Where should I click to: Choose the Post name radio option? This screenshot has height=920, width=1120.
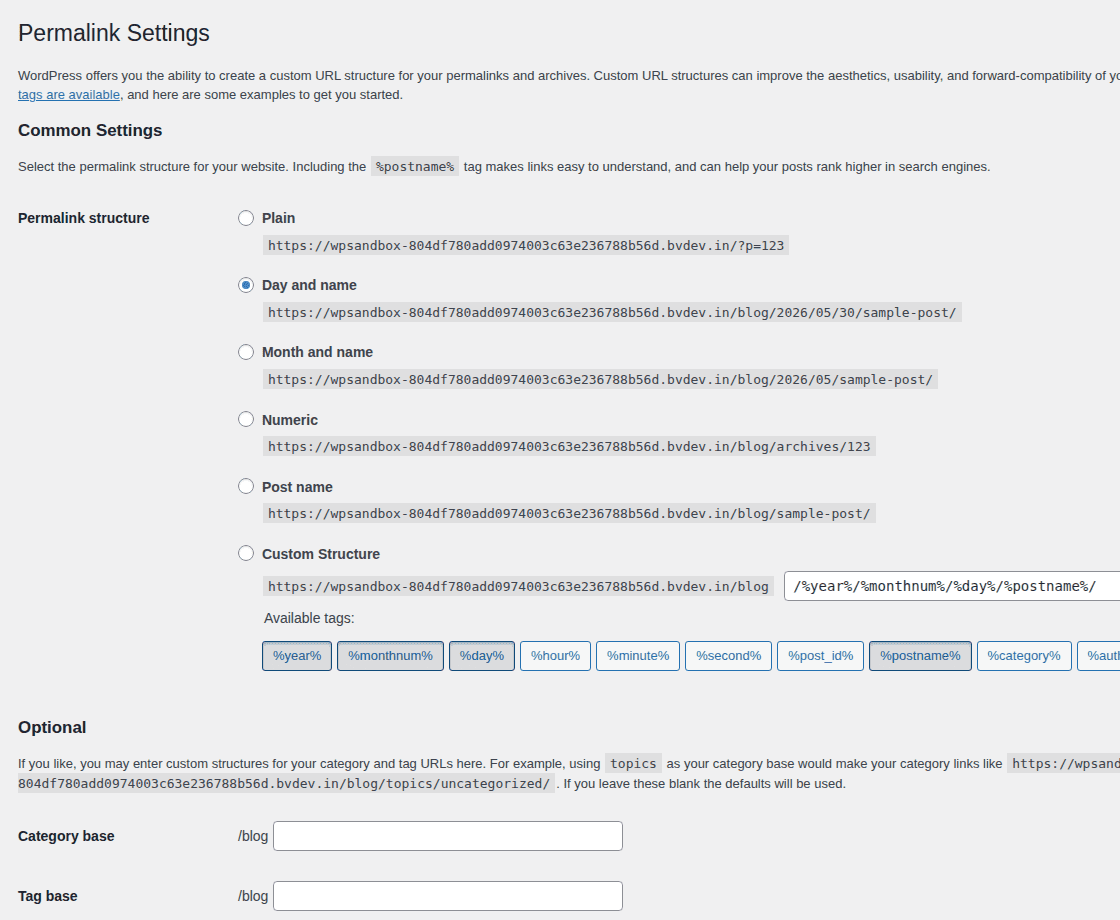click(x=246, y=486)
